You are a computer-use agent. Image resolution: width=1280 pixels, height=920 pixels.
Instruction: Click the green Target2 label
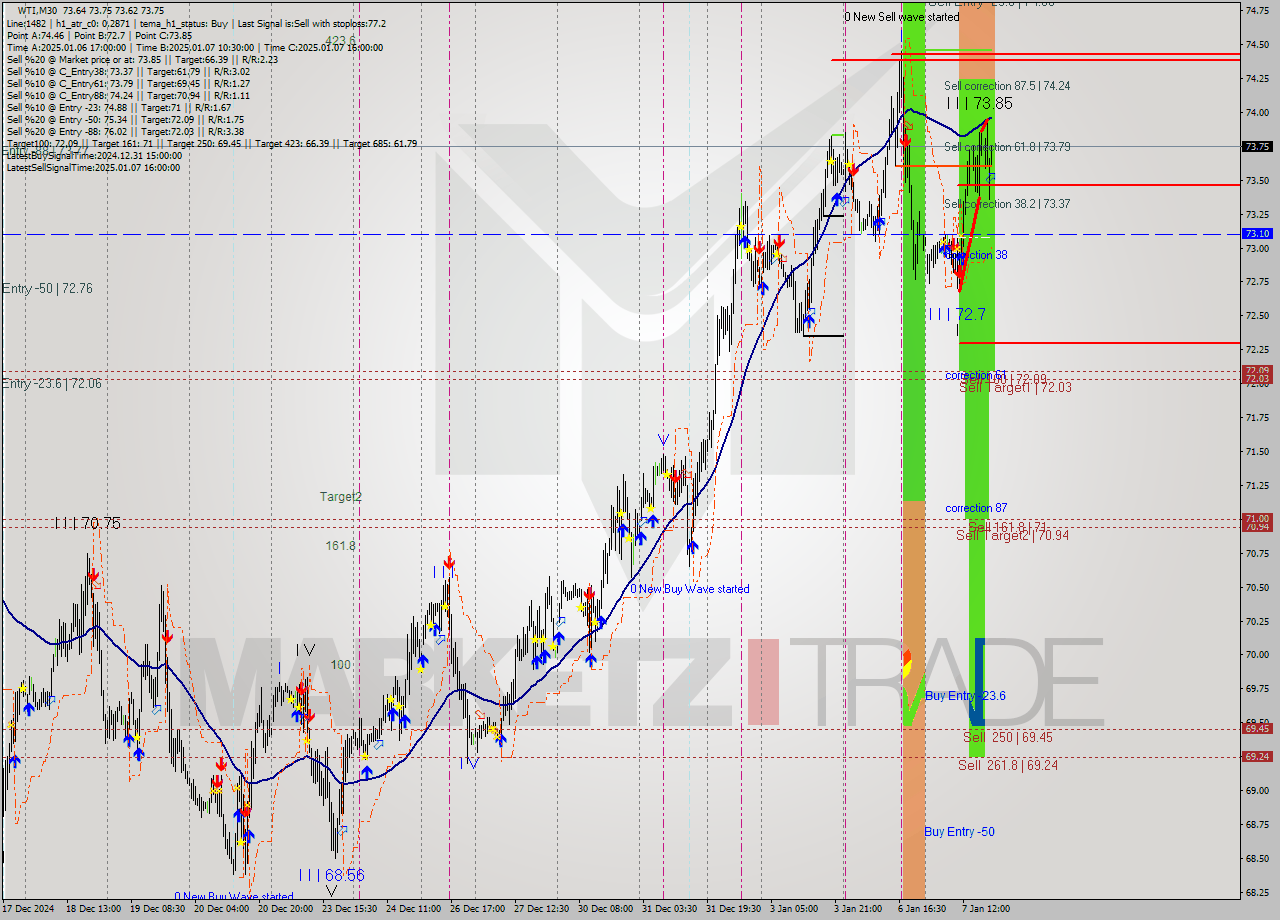click(341, 496)
